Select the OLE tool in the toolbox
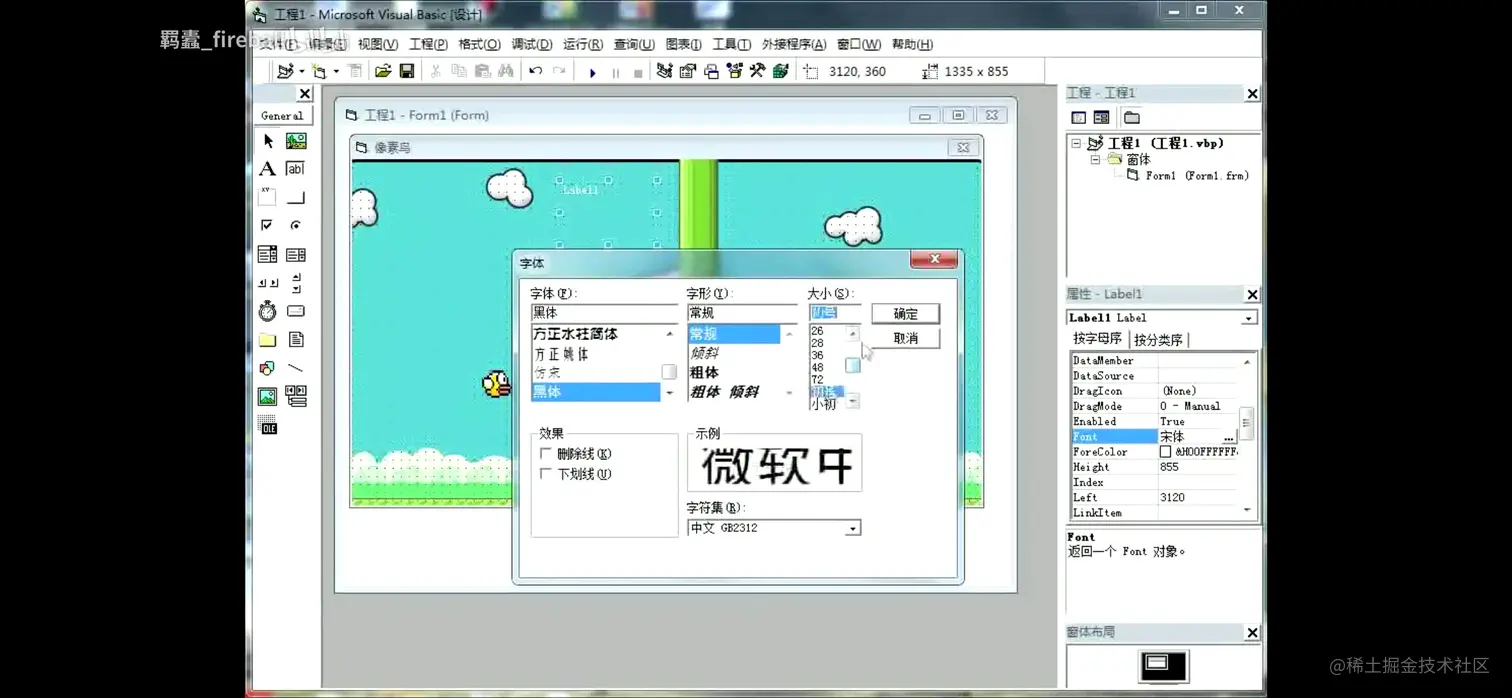 [268, 426]
